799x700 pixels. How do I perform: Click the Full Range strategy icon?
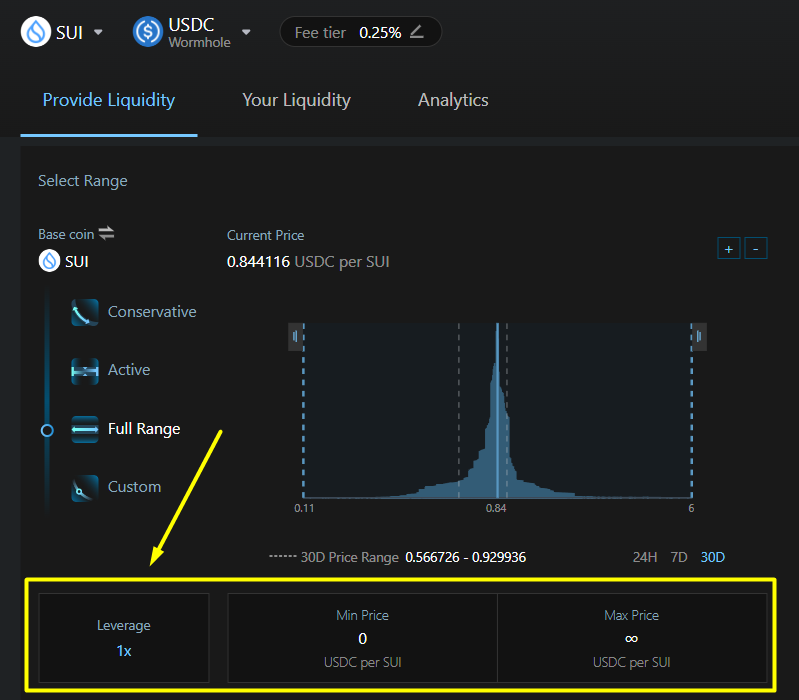coord(85,430)
